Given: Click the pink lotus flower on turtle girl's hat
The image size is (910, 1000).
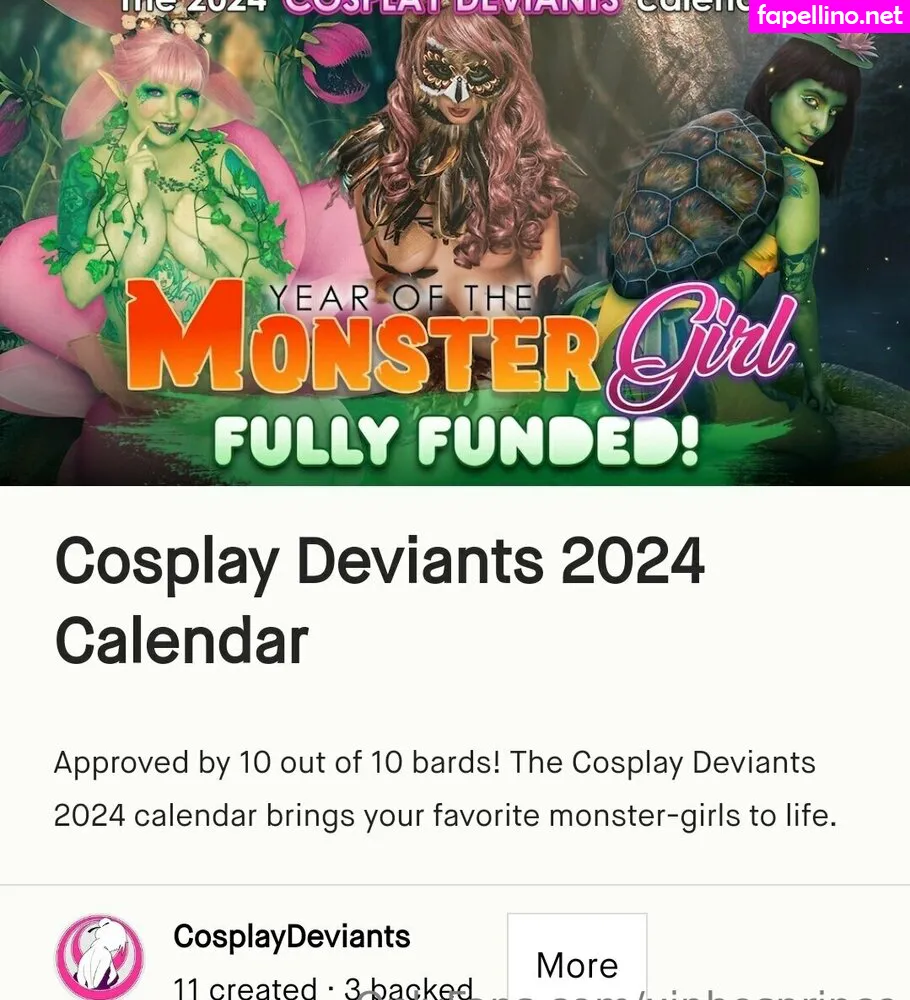Looking at the screenshot, I should click(x=853, y=45).
